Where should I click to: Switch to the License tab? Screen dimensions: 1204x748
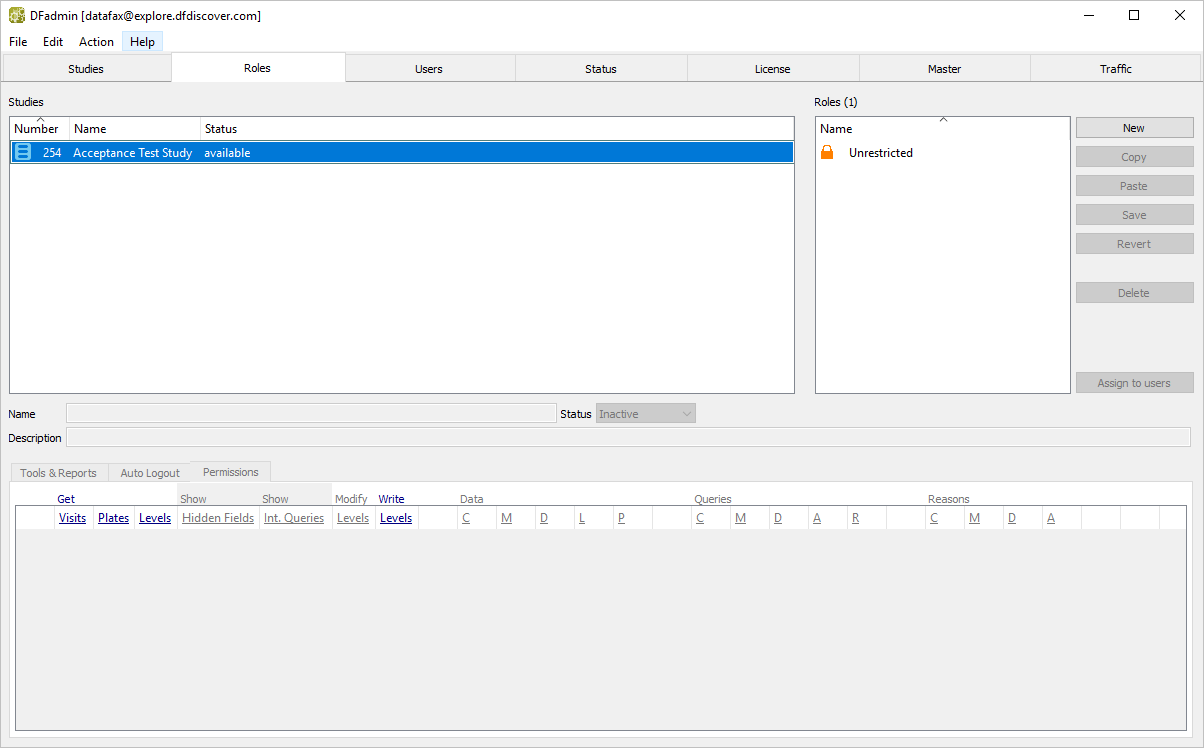772,69
